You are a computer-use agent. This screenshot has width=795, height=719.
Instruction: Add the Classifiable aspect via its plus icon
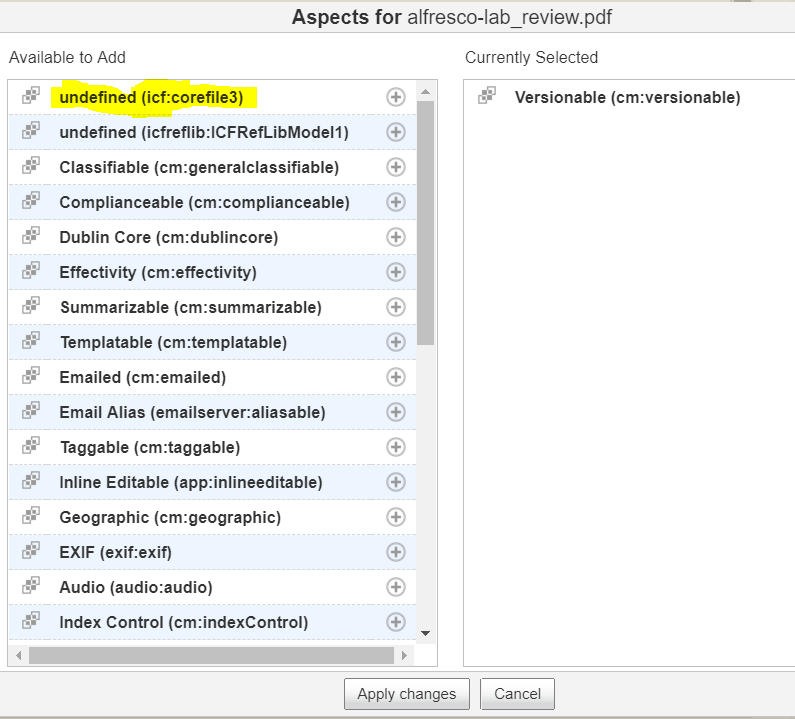point(395,167)
